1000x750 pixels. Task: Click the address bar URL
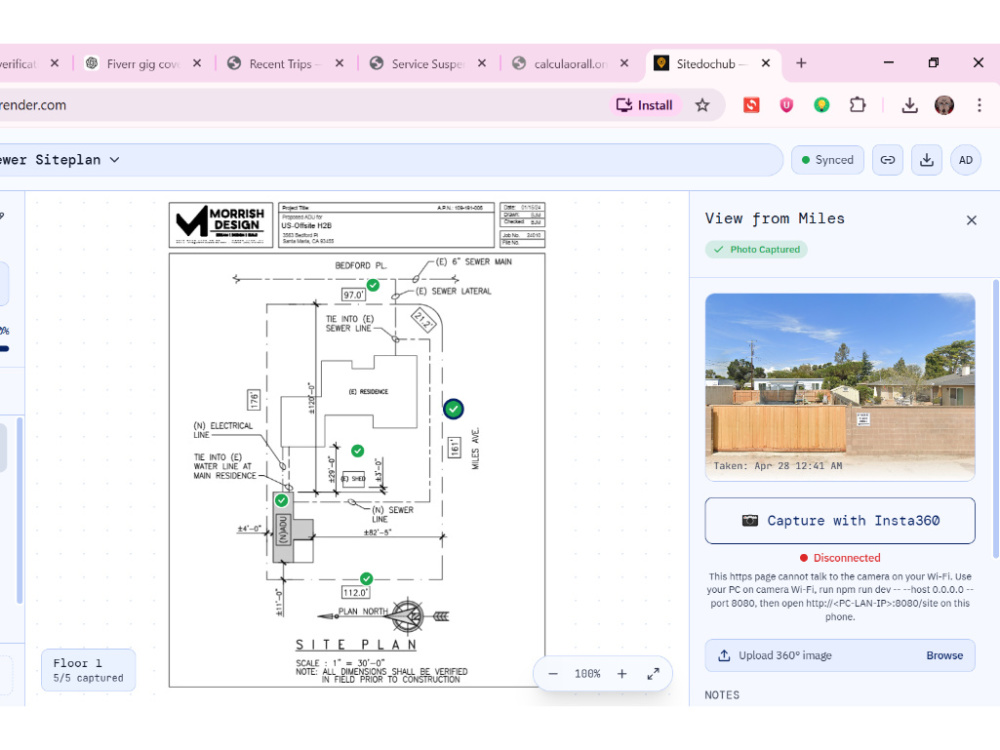pos(33,105)
